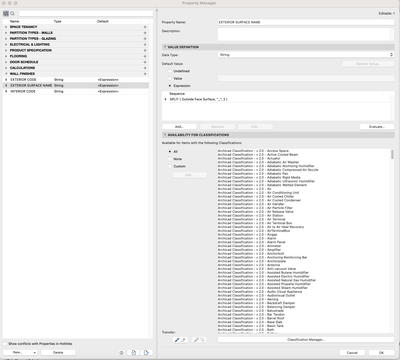The image size is (400, 360).
Task: Click the Name column header
Action: coord(15,21)
